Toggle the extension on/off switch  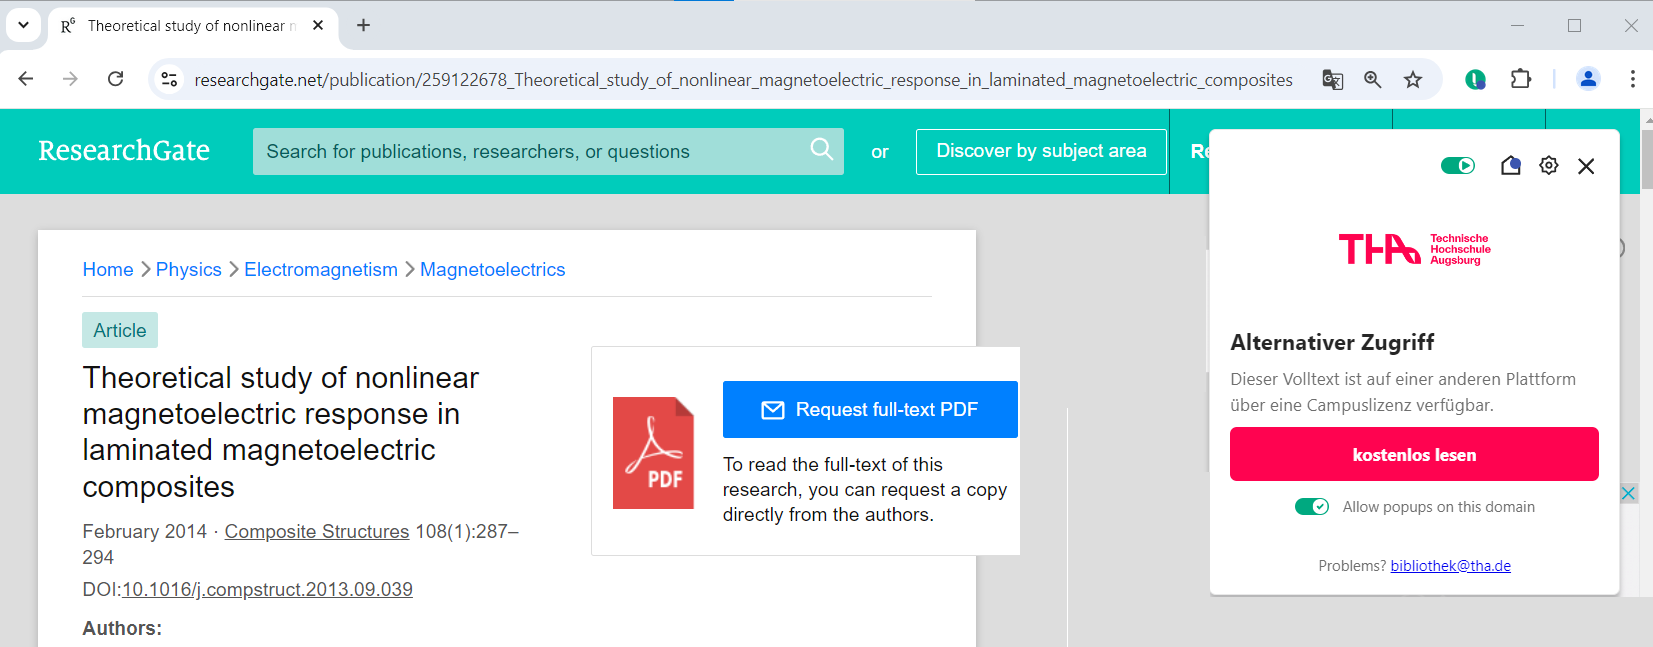click(1457, 166)
